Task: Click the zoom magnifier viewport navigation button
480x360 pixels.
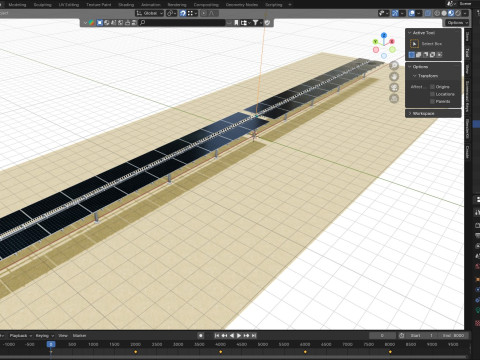Action: [x=394, y=65]
